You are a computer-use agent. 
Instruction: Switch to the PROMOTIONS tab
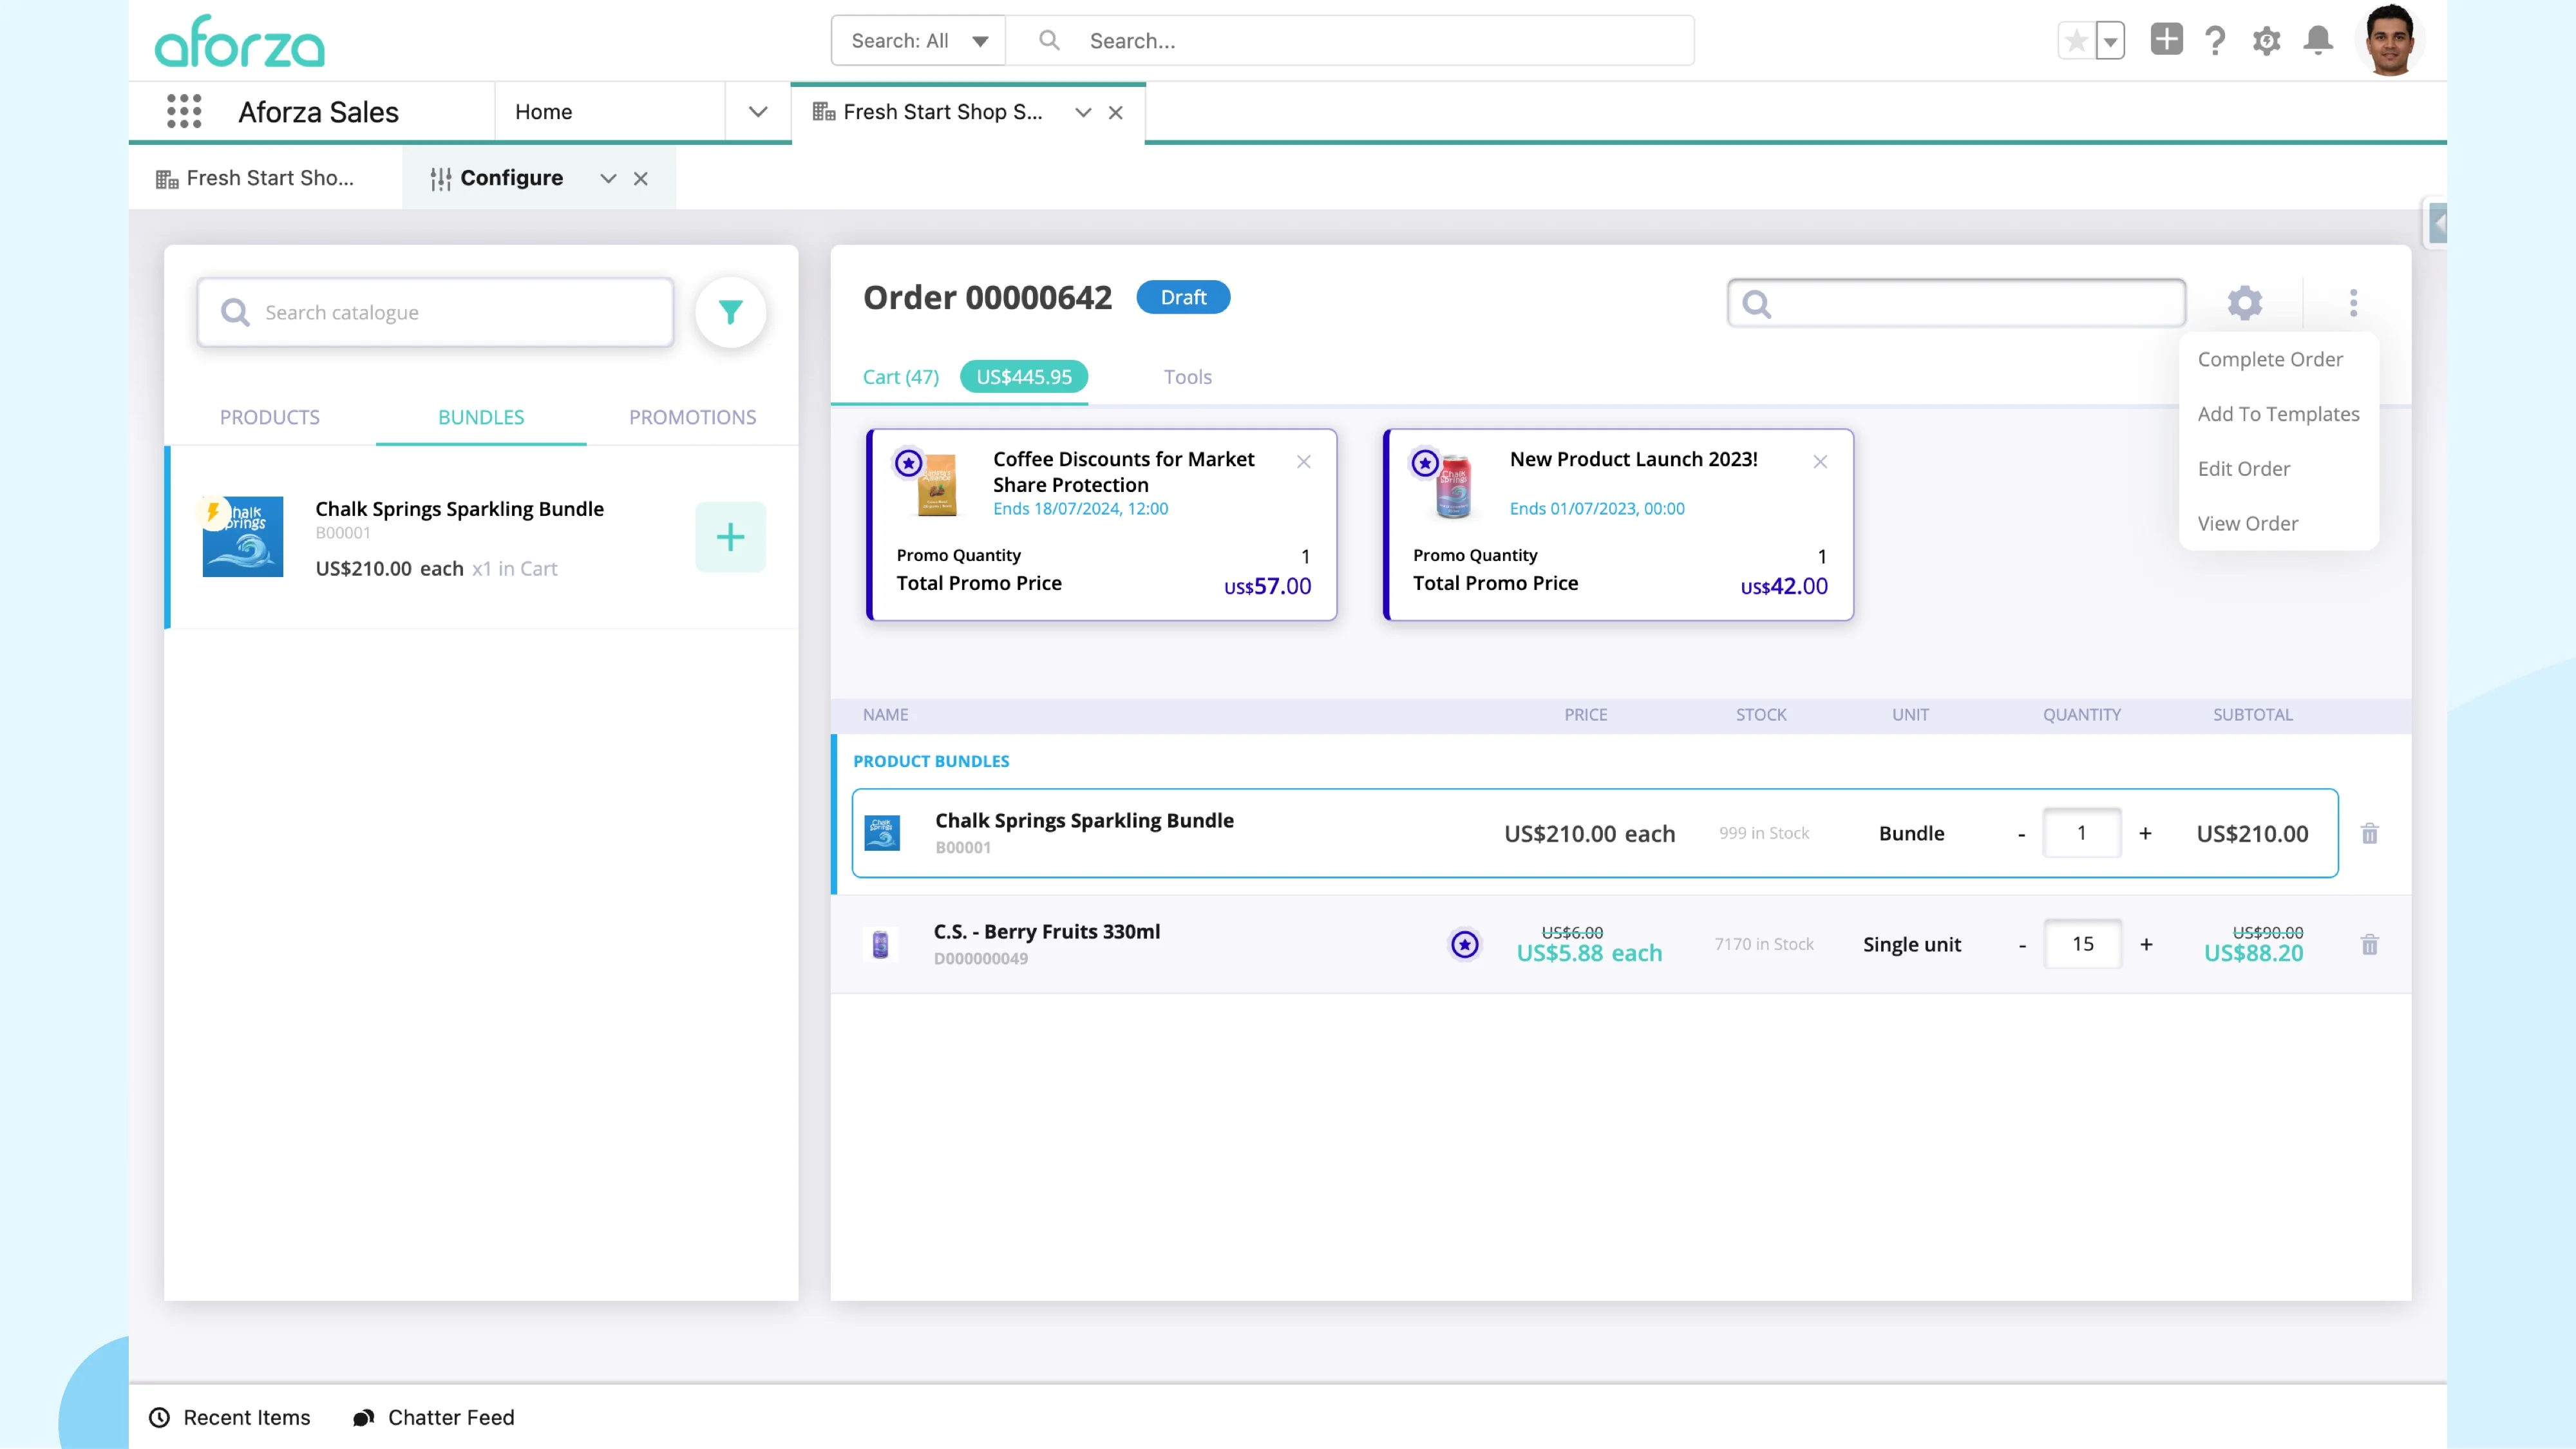[x=693, y=417]
